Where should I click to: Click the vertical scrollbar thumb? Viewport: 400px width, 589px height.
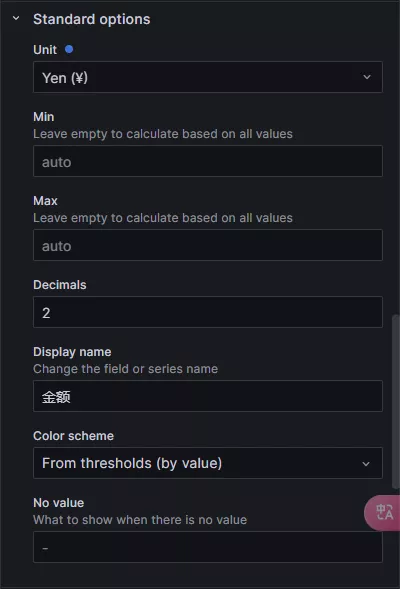click(x=395, y=402)
